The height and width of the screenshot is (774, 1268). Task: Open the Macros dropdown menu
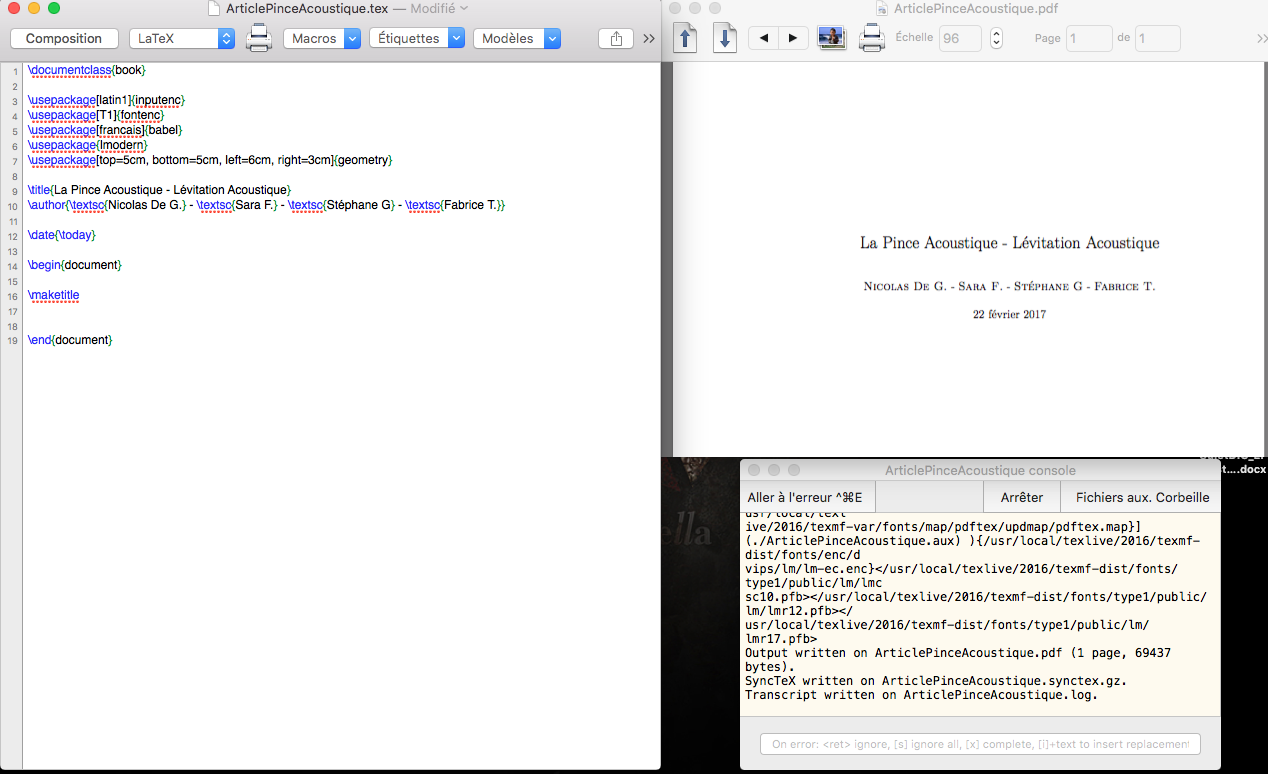pyautogui.click(x=322, y=39)
